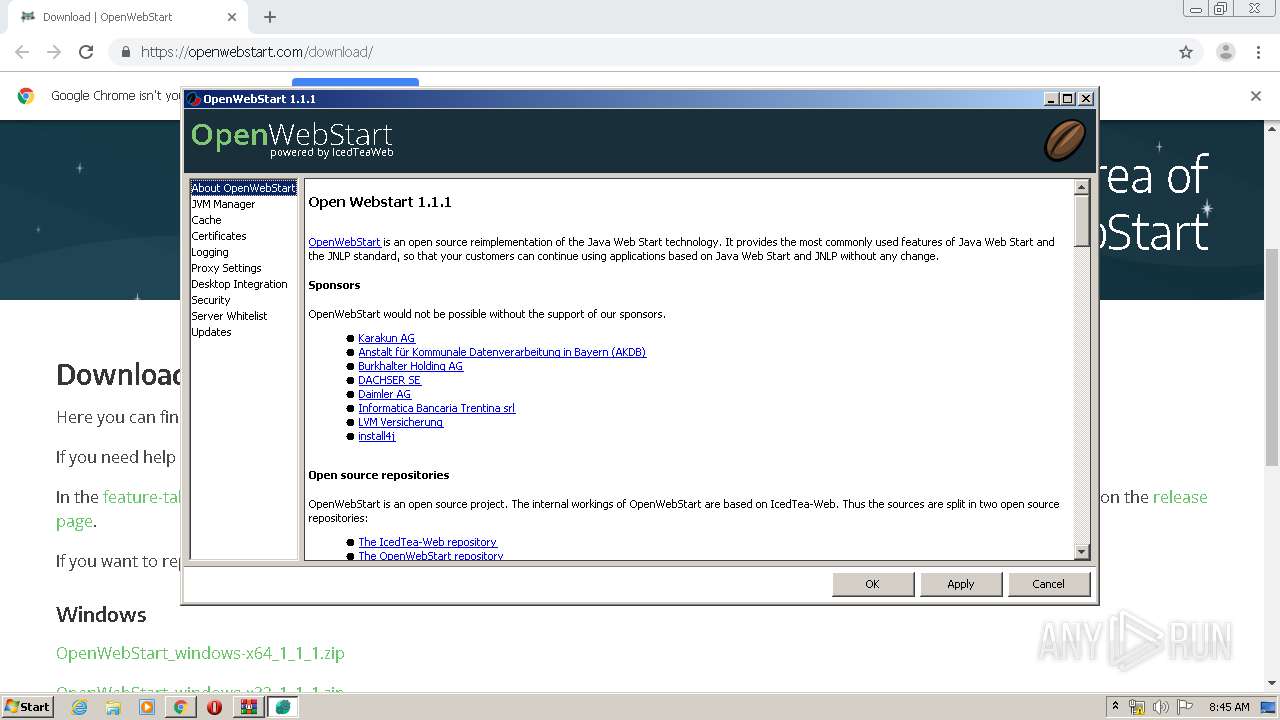Open Informatica Bancaria Trentina srl link

437,408
